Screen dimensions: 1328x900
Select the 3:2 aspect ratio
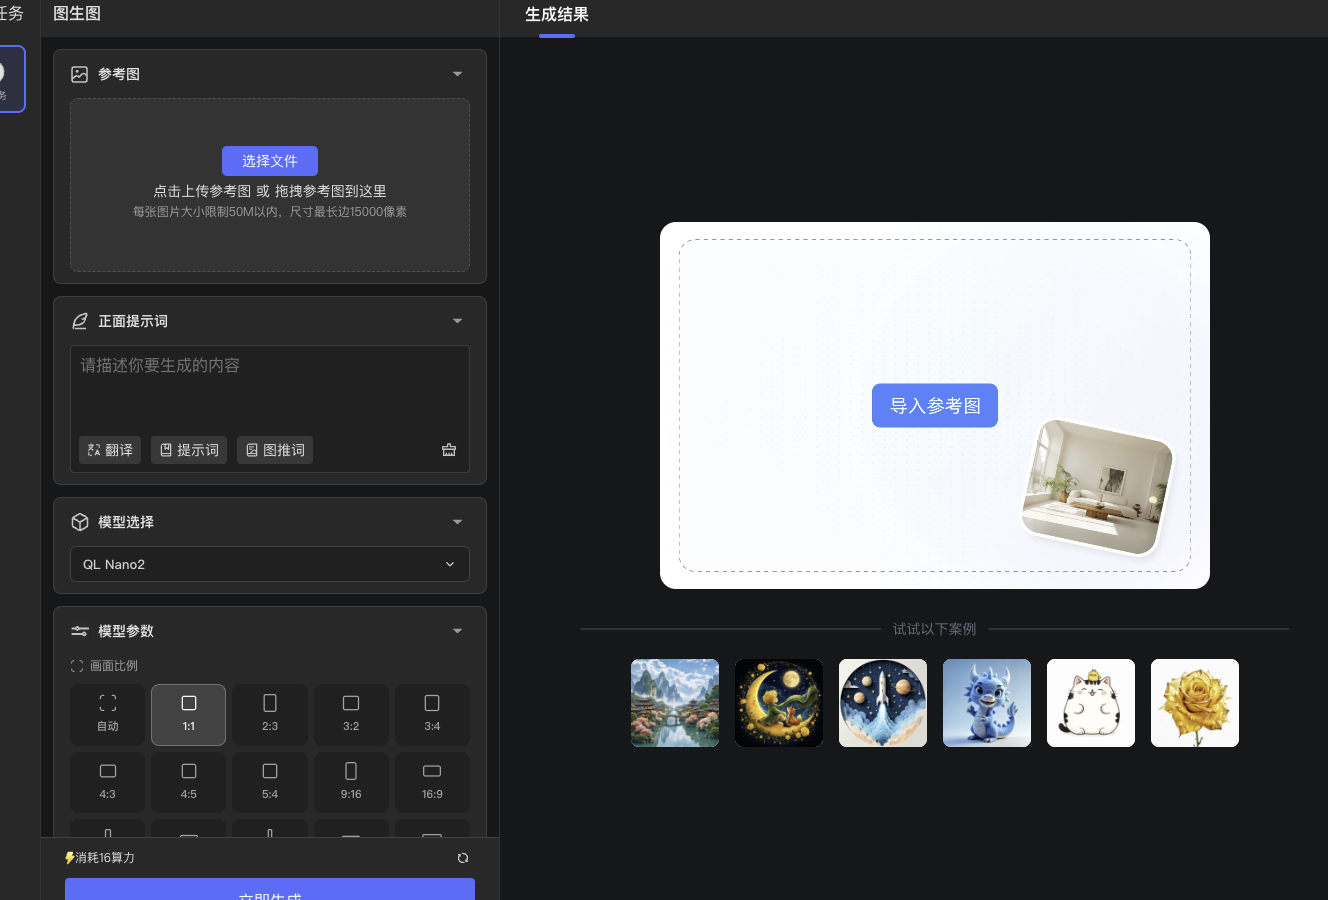351,715
